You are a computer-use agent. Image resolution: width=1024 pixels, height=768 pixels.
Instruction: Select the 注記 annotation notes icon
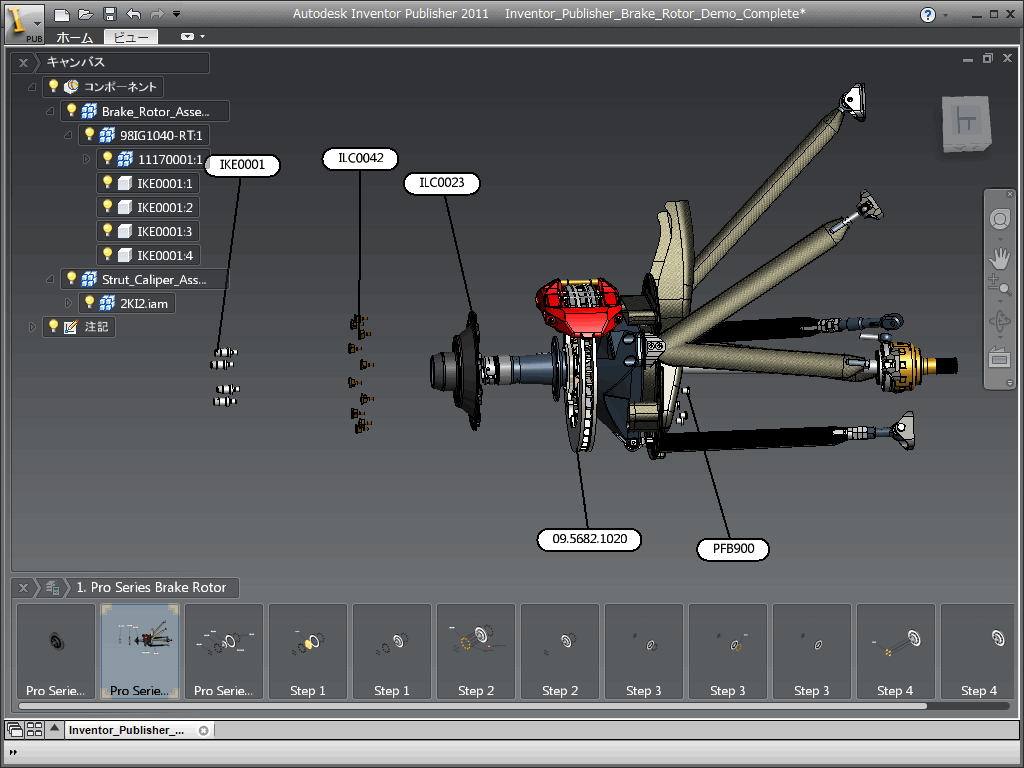click(71, 327)
